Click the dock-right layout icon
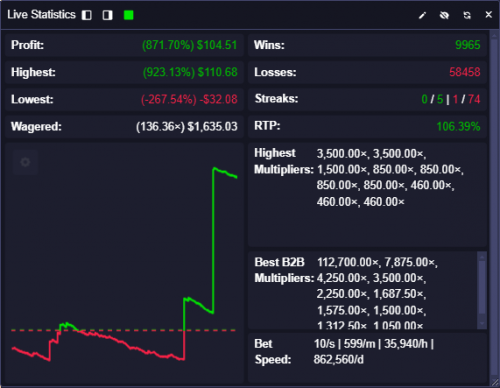 [107, 15]
